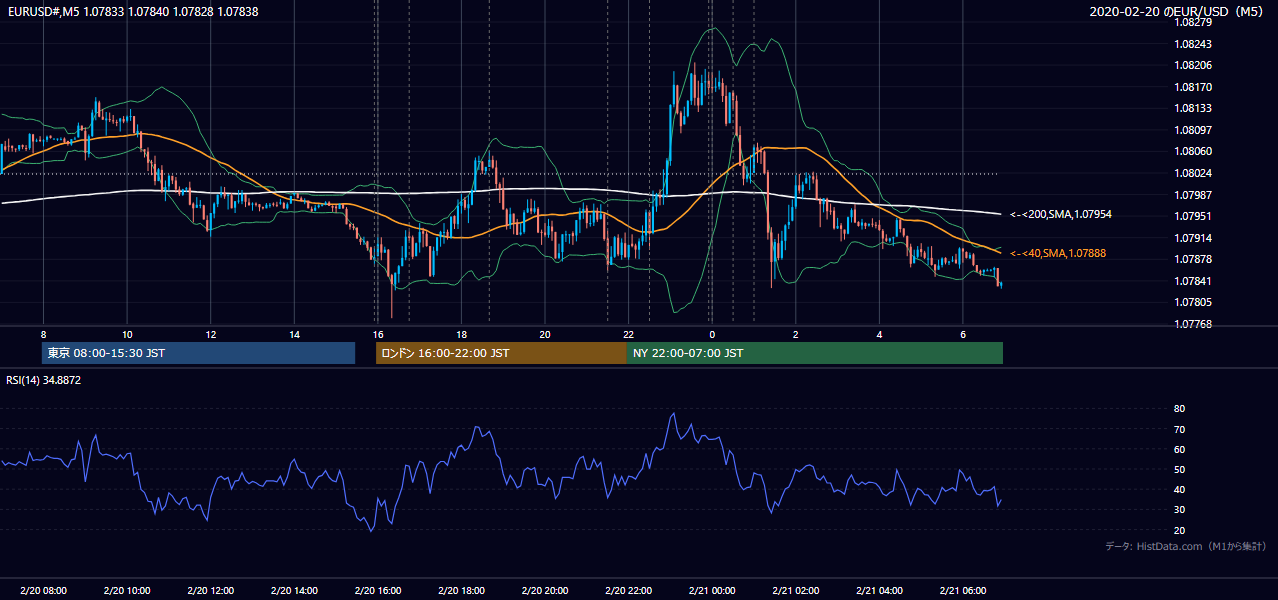Click the London 16:00-22:00 JST session bar

(501, 353)
